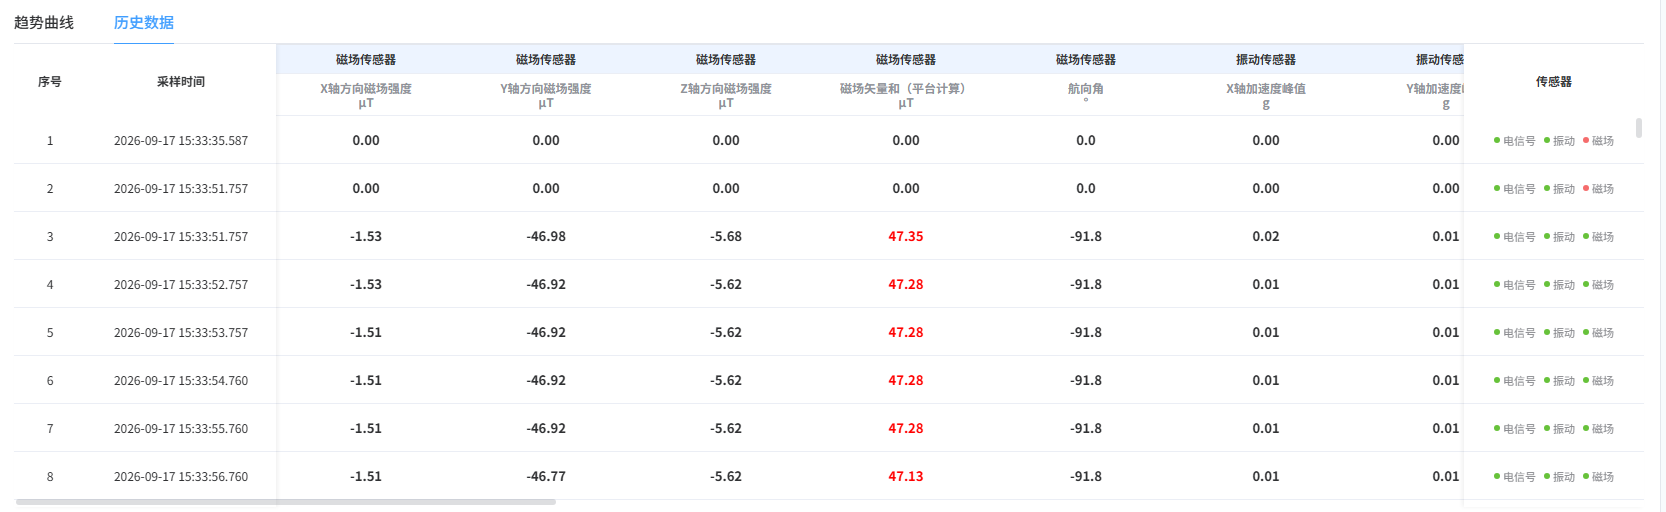Click row 1 red 磁场 sensor status

click(x=1599, y=141)
